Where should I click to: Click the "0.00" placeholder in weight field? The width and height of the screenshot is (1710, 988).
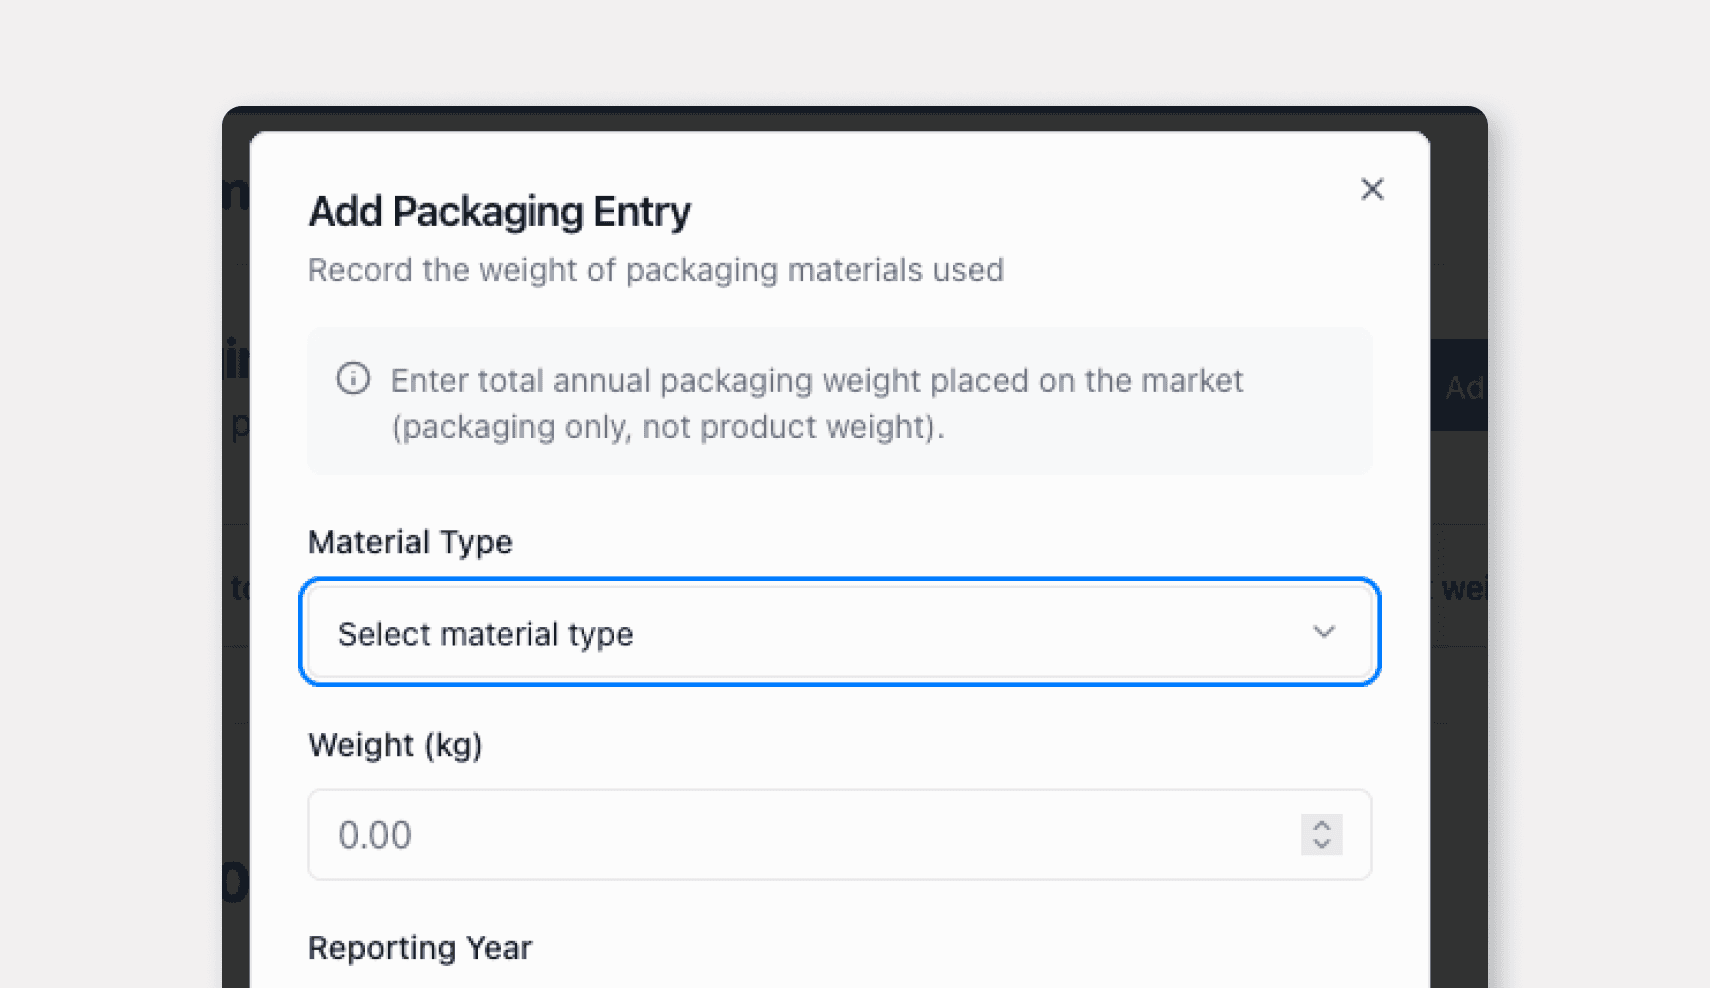pos(375,835)
